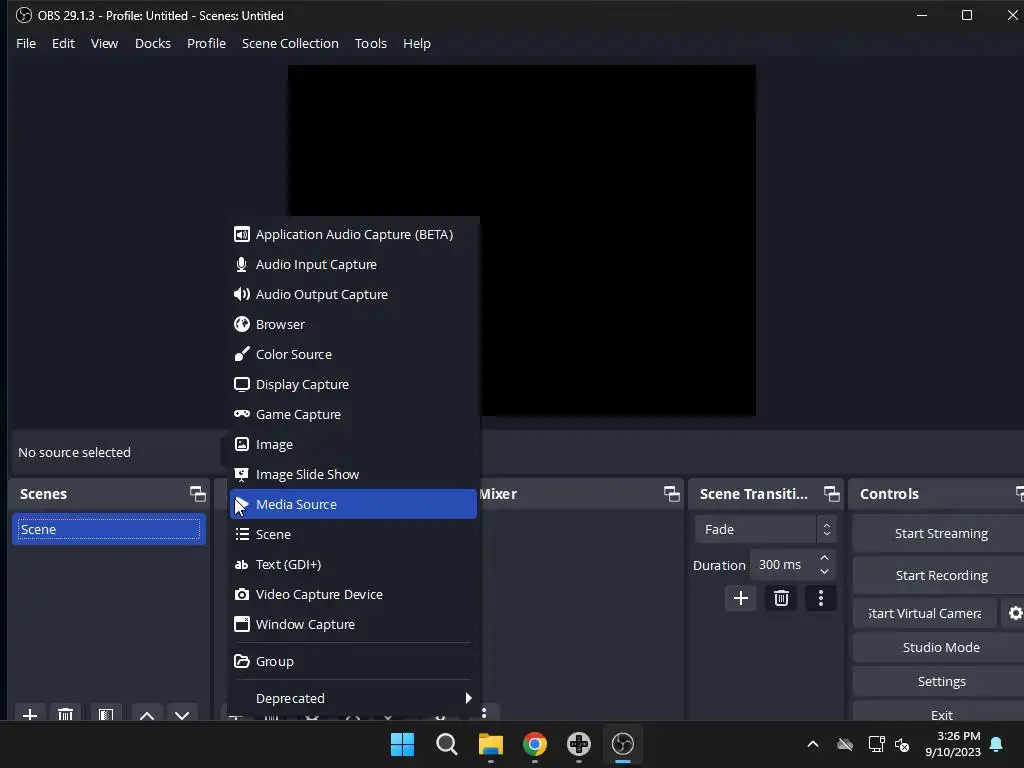Open Google Chrome from taskbar
Screen dimensions: 1024x768
535,744
